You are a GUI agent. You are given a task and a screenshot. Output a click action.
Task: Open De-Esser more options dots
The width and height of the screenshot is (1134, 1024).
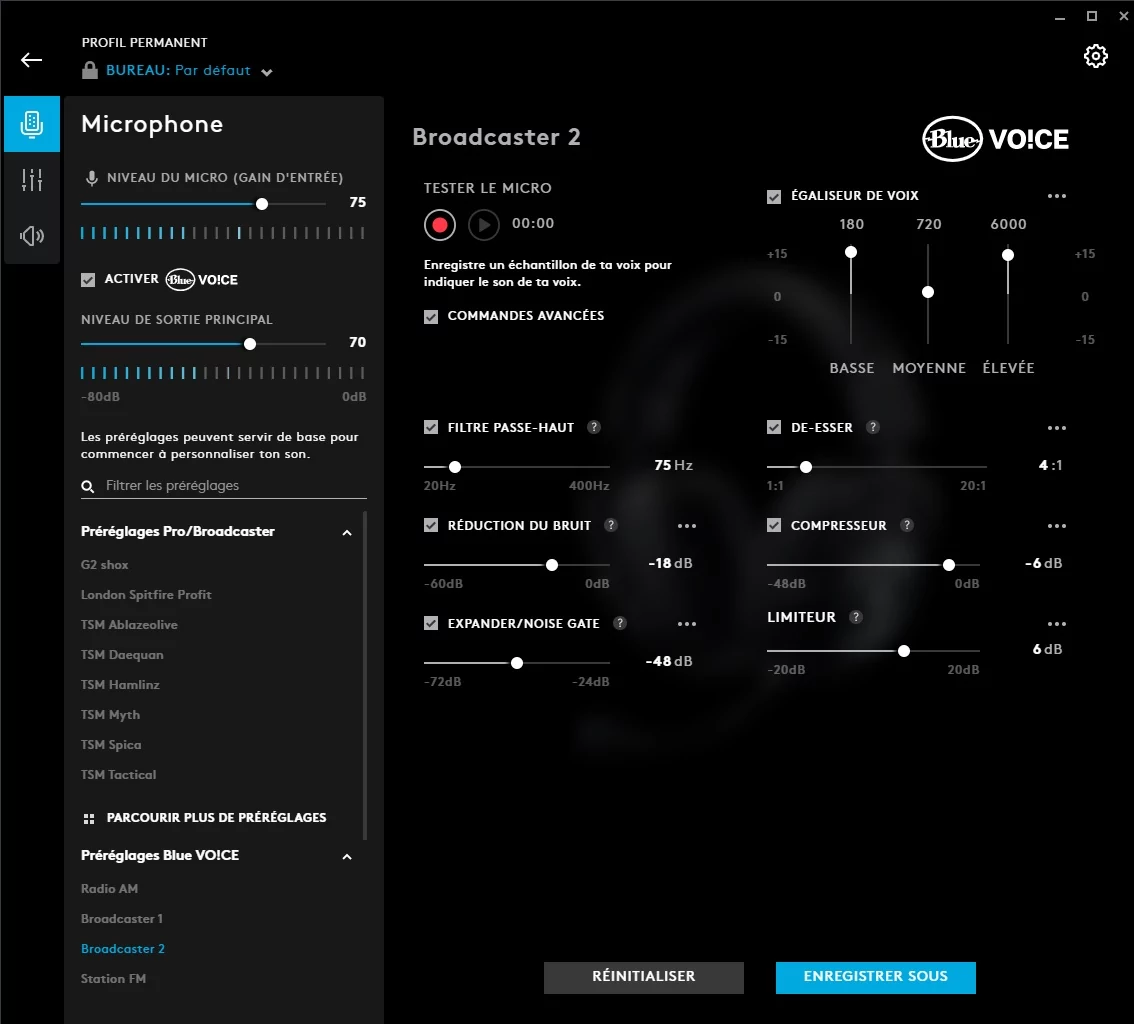pos(1057,428)
